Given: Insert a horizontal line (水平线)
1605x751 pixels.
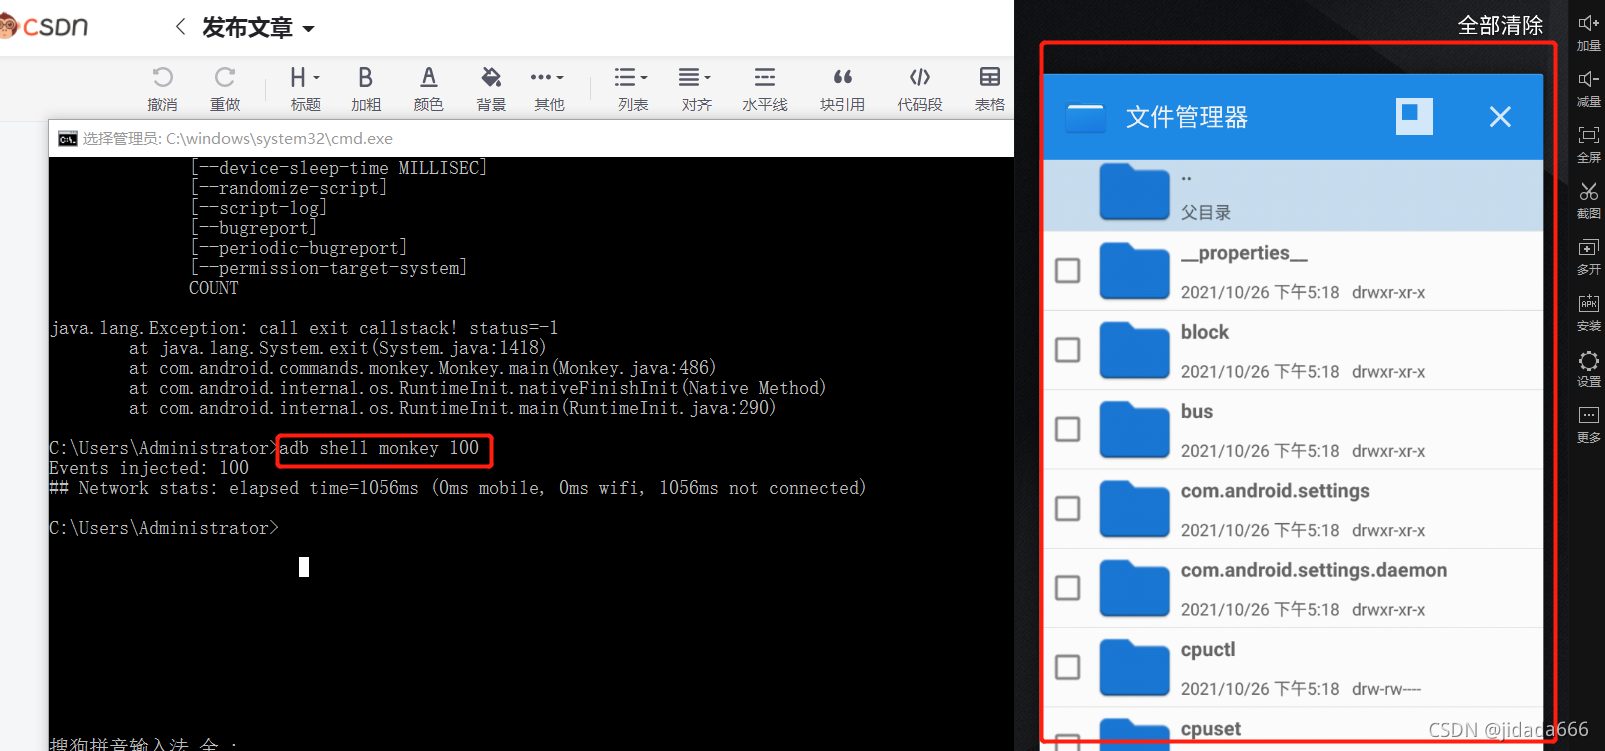Looking at the screenshot, I should point(765,77).
